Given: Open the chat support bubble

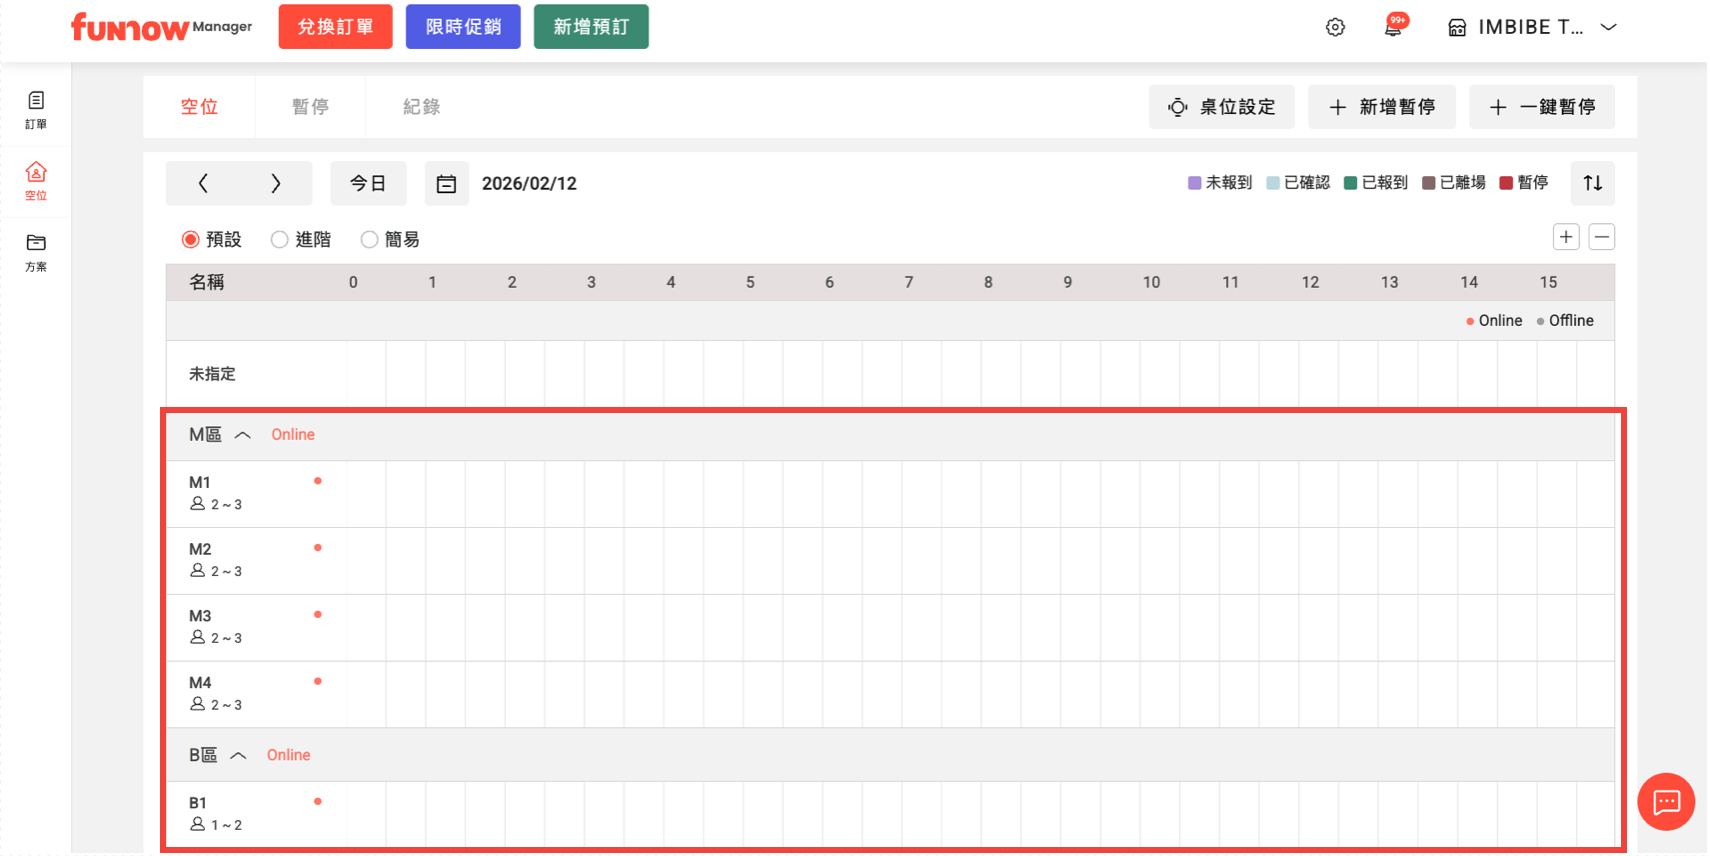Looking at the screenshot, I should tap(1665, 801).
